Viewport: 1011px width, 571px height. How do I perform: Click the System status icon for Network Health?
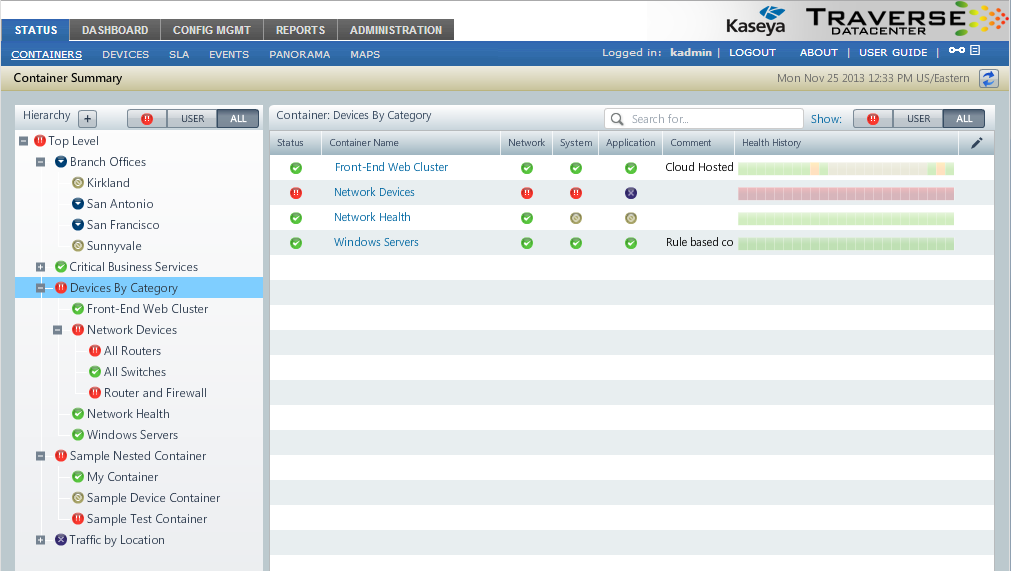tap(576, 218)
